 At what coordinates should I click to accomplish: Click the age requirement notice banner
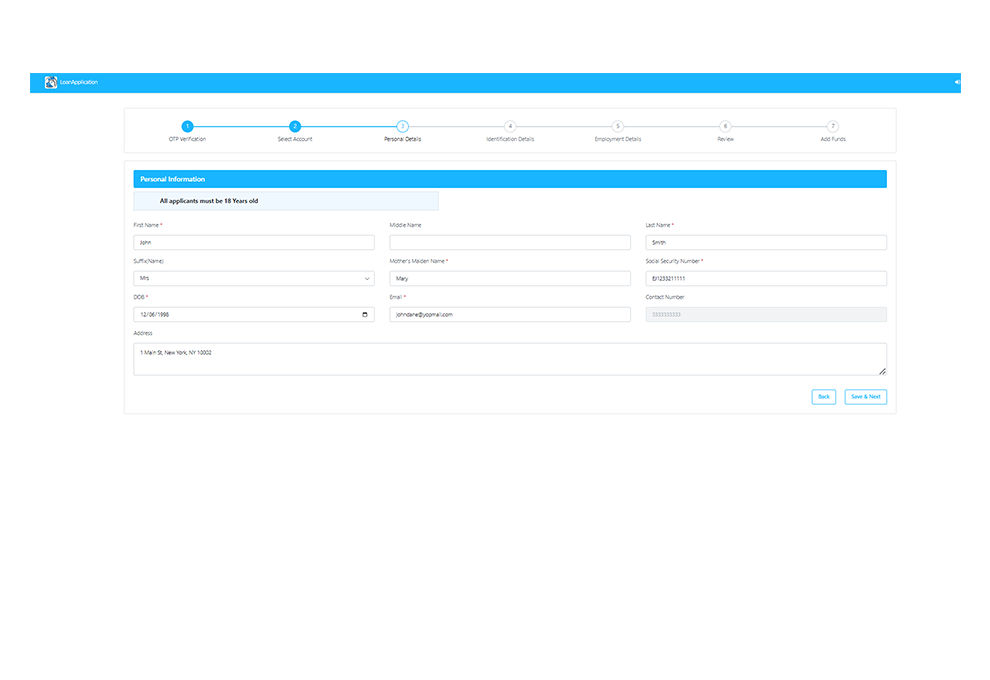pyautogui.click(x=286, y=201)
